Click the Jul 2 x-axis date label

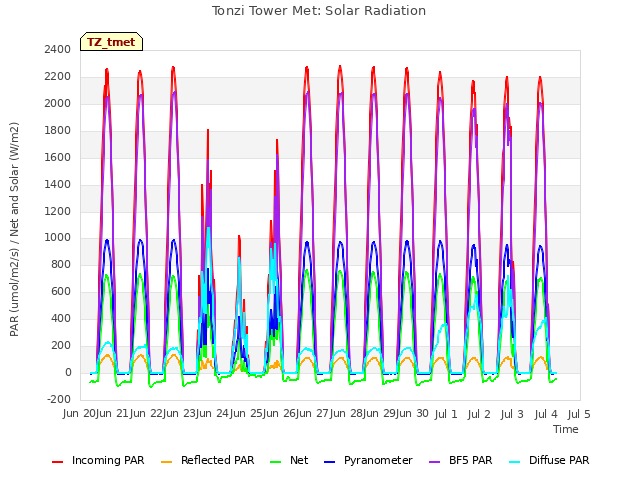(x=479, y=414)
